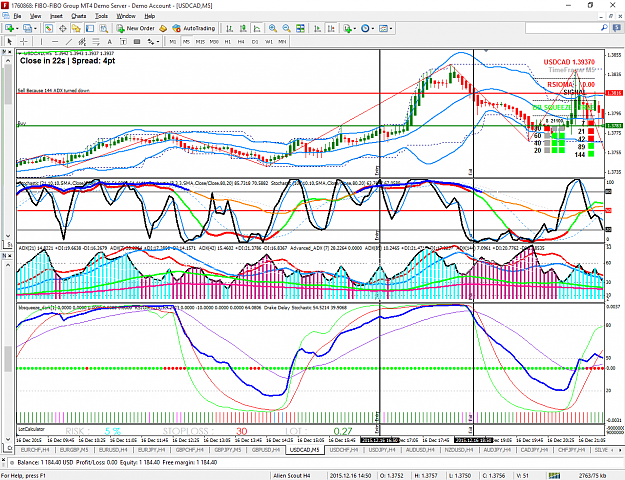Open the Charts menu

79,16
